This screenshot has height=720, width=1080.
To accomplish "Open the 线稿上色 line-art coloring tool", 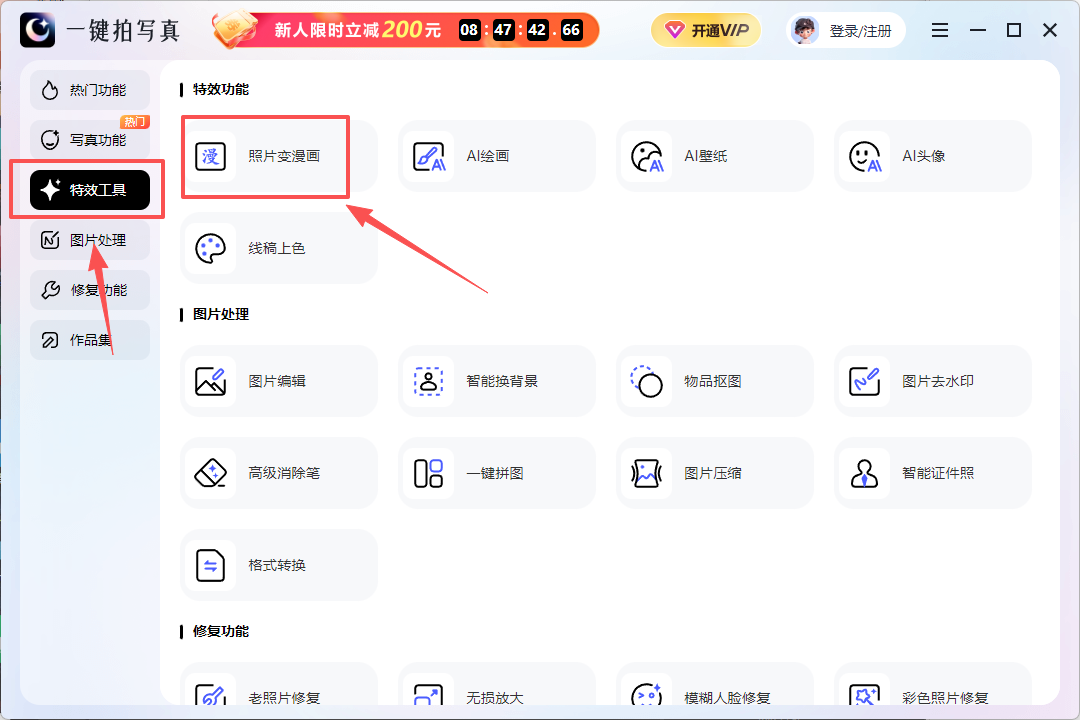I will [x=278, y=248].
